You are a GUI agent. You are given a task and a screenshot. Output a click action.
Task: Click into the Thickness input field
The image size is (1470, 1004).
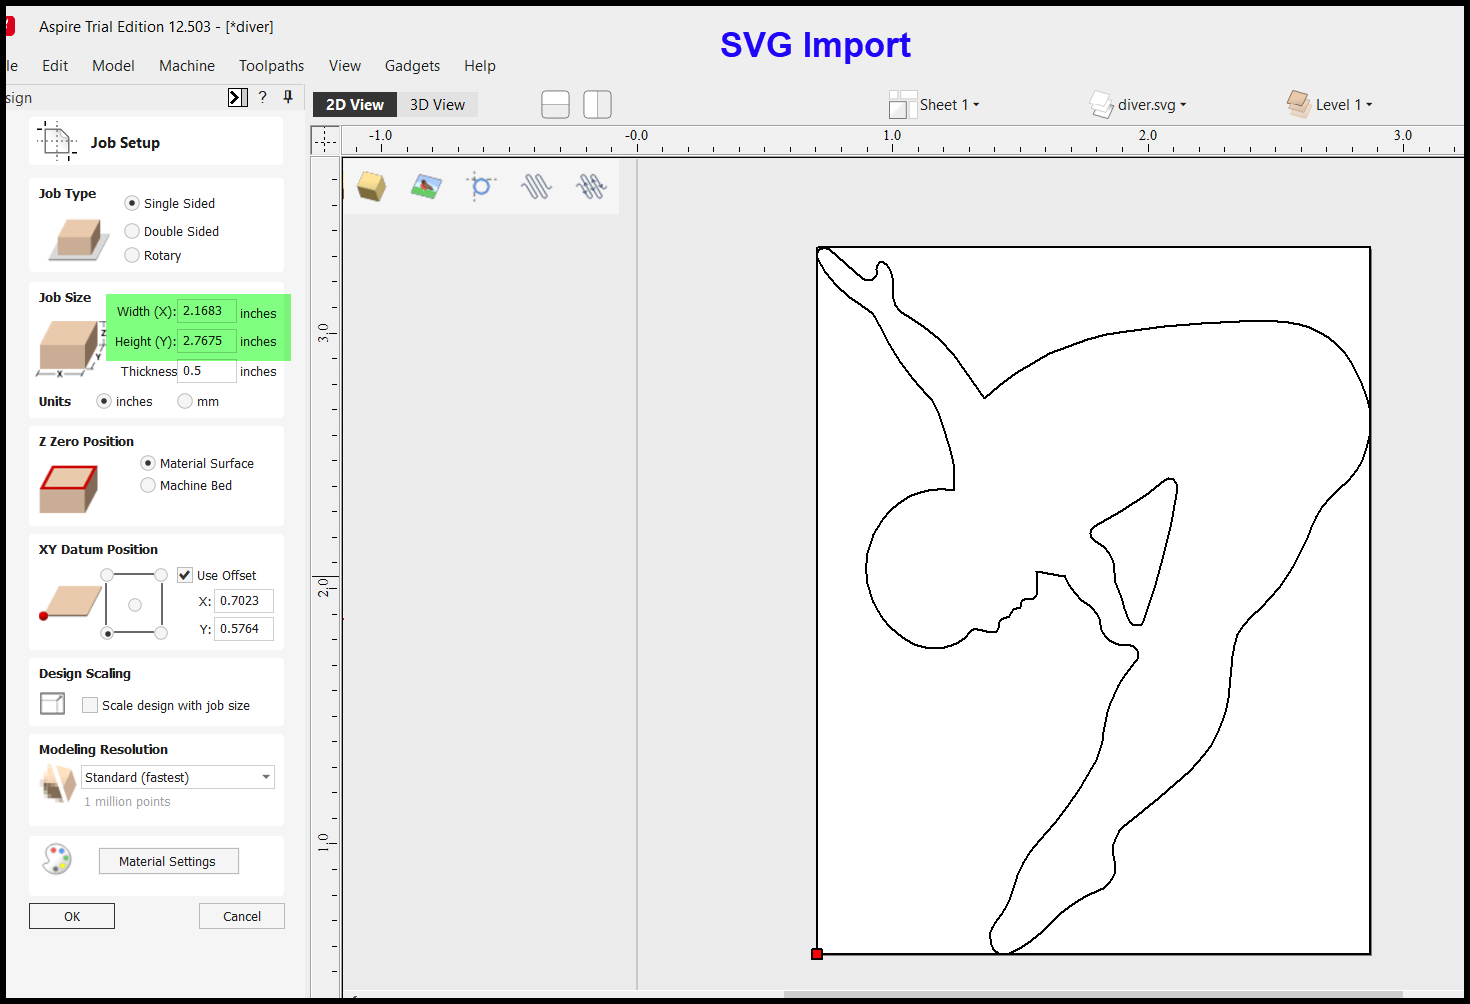tap(207, 371)
